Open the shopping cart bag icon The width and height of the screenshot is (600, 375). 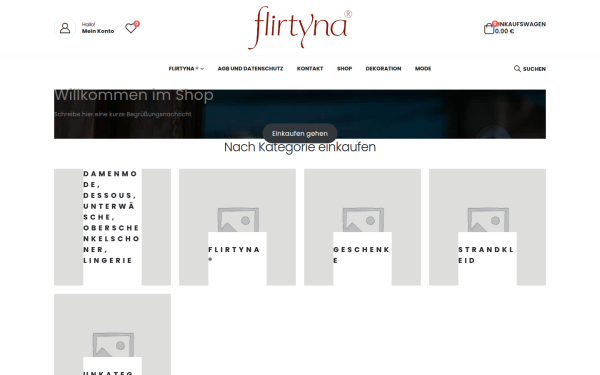(489, 28)
